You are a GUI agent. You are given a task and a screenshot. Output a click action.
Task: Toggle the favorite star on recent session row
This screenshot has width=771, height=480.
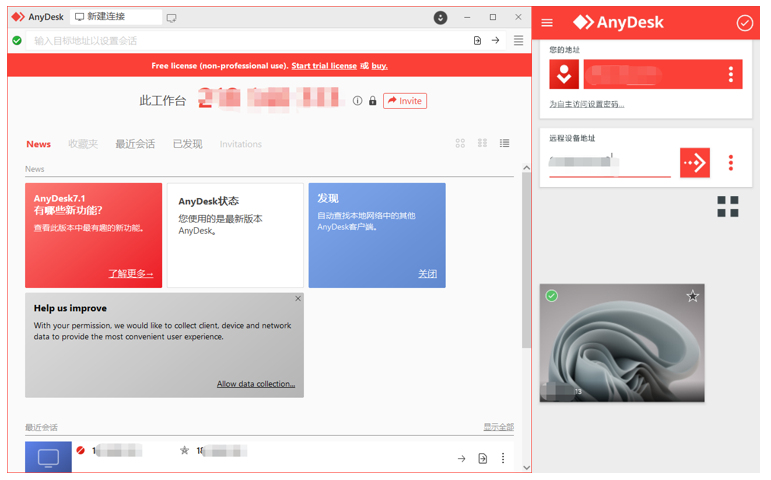coord(184,450)
